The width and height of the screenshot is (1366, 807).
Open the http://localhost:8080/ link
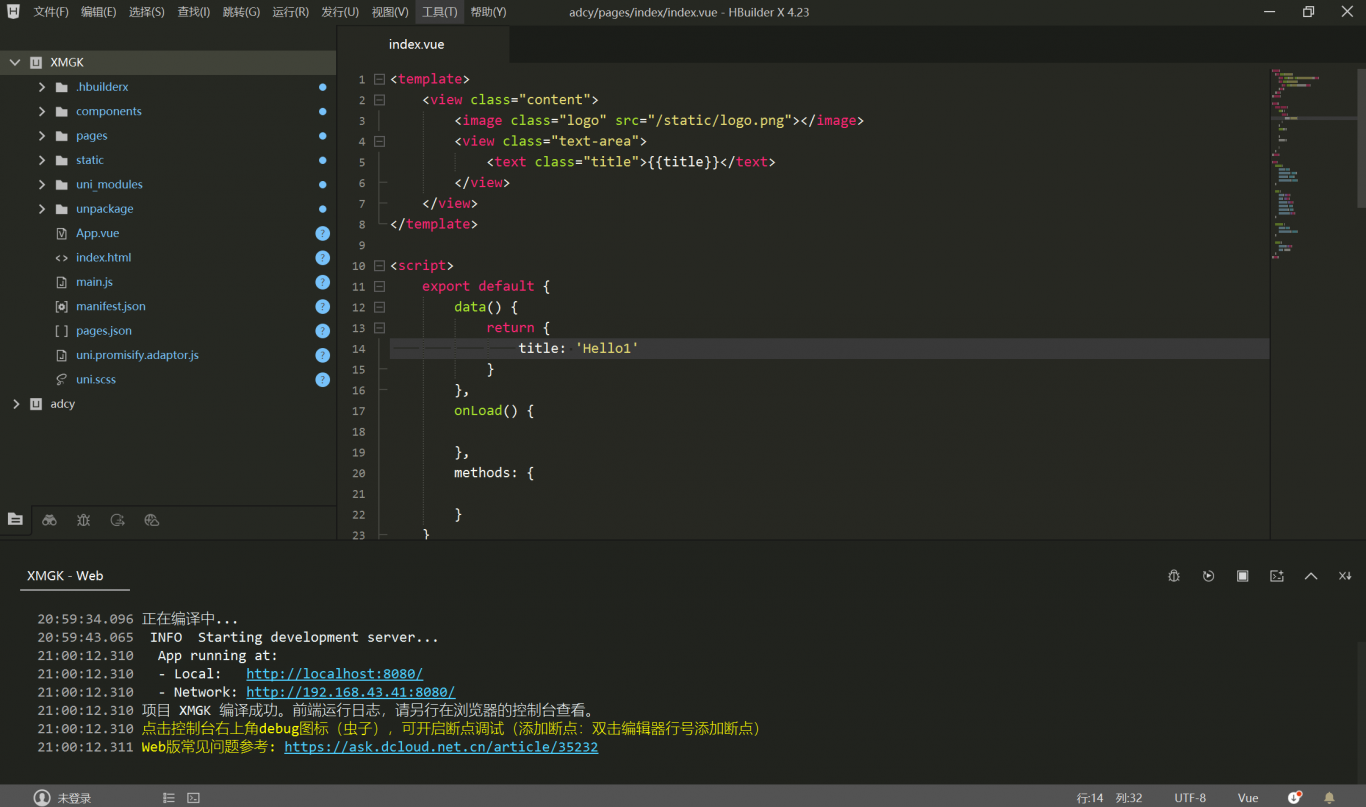tap(335, 674)
